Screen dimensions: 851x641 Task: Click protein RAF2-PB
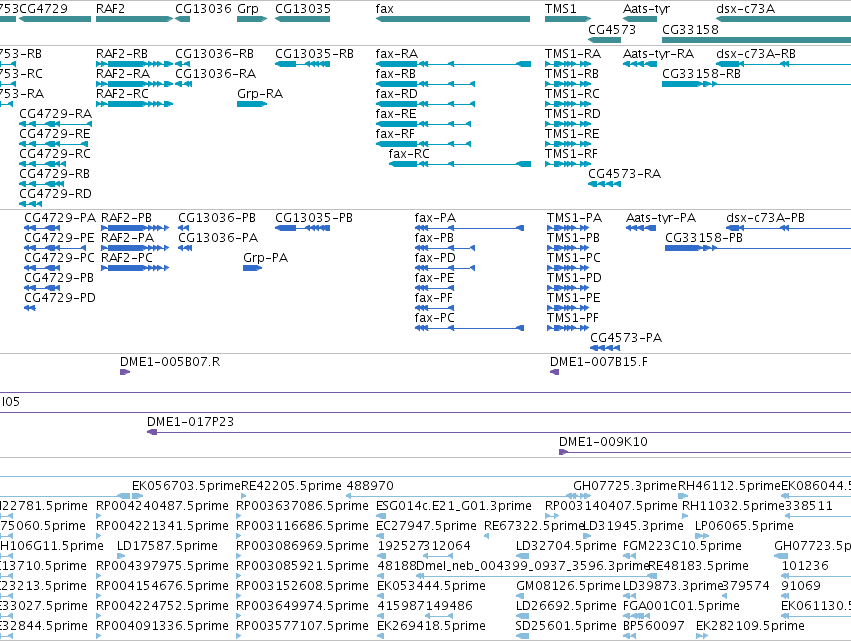[135, 228]
